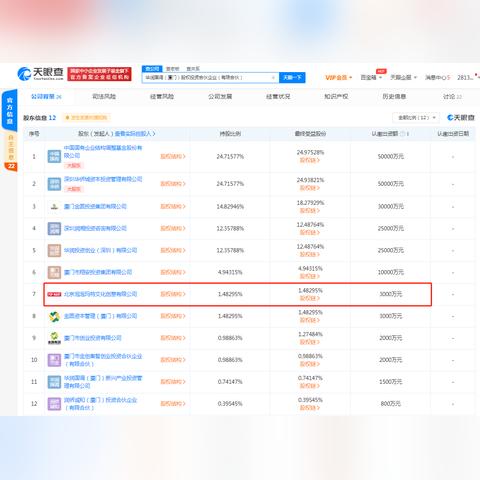The image size is (480, 480).
Task: Open the shareholder logo in row 3
Action: (54, 207)
